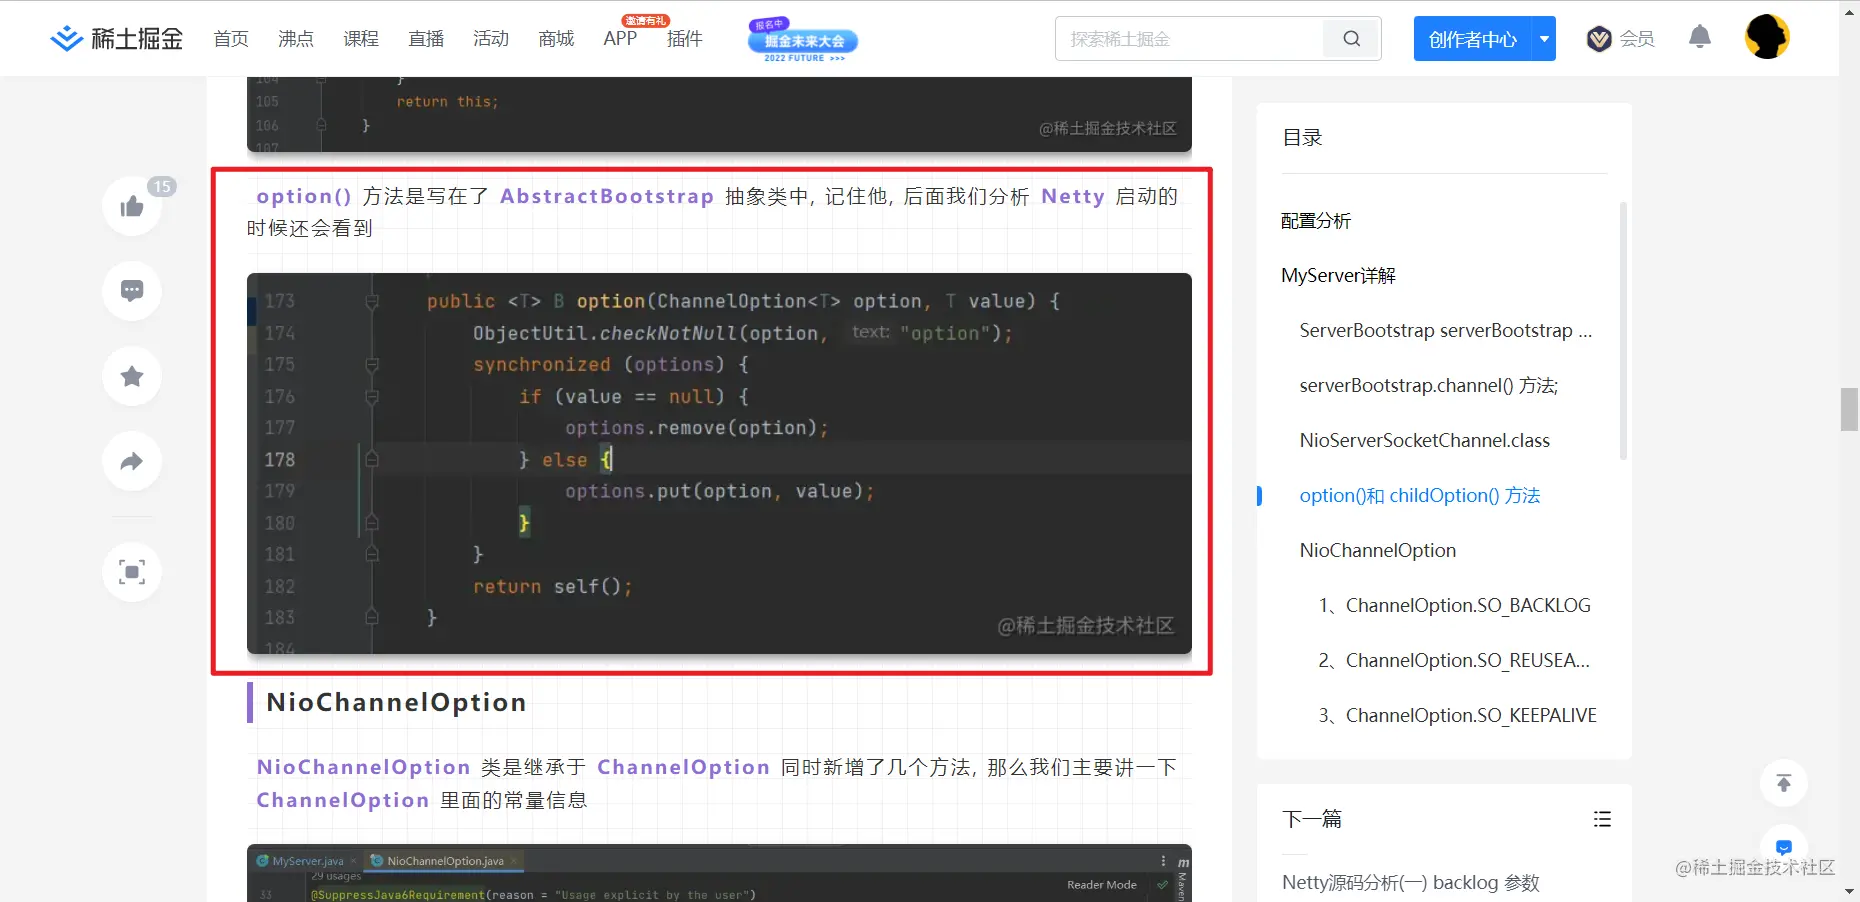Viewport: 1860px width, 902px height.
Task: Open the list icon beside 下一篇
Action: 1602,819
